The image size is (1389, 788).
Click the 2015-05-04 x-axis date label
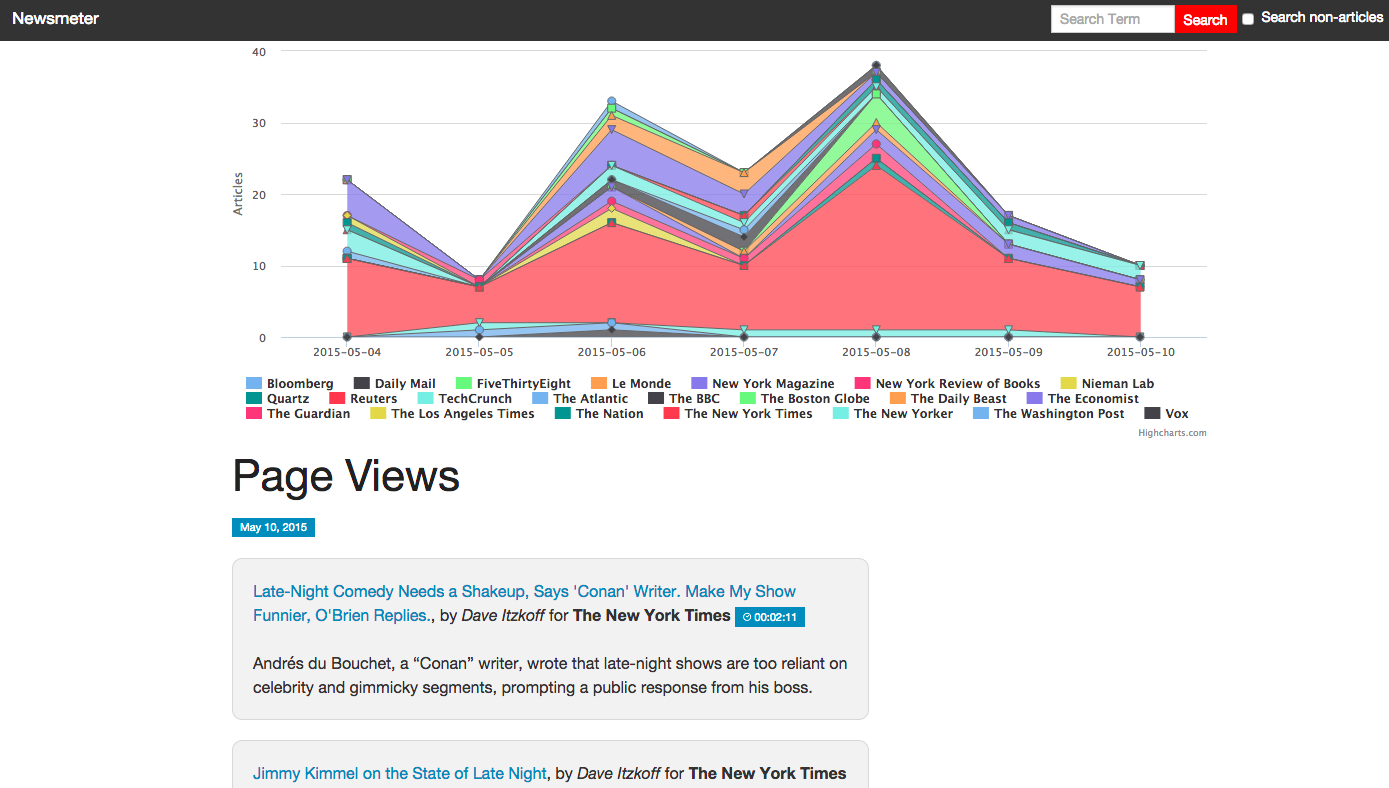point(347,352)
